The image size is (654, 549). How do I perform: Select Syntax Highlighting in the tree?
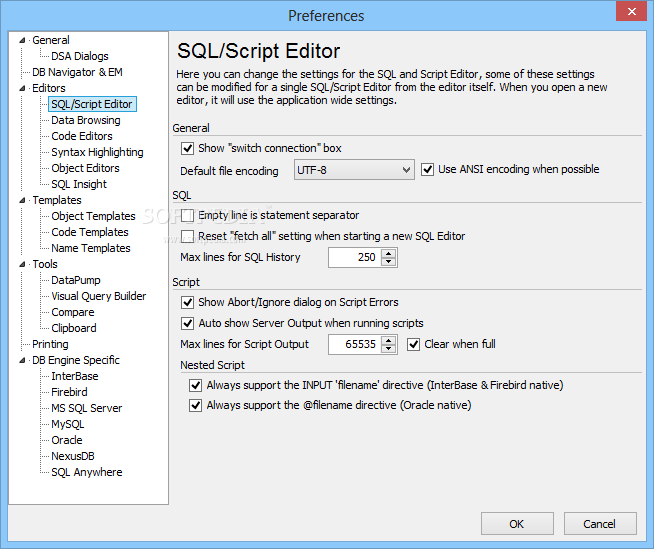(x=97, y=152)
